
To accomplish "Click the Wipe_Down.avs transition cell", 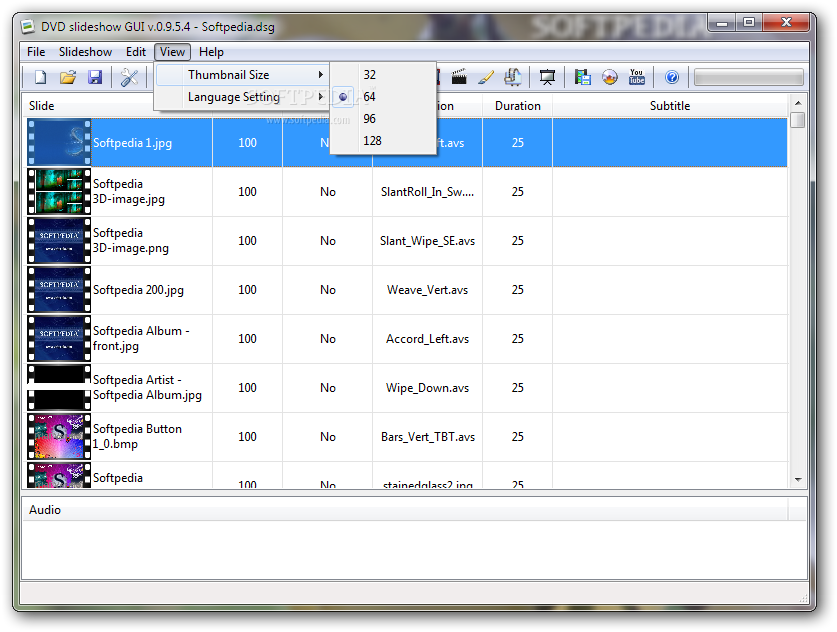I will point(427,388).
